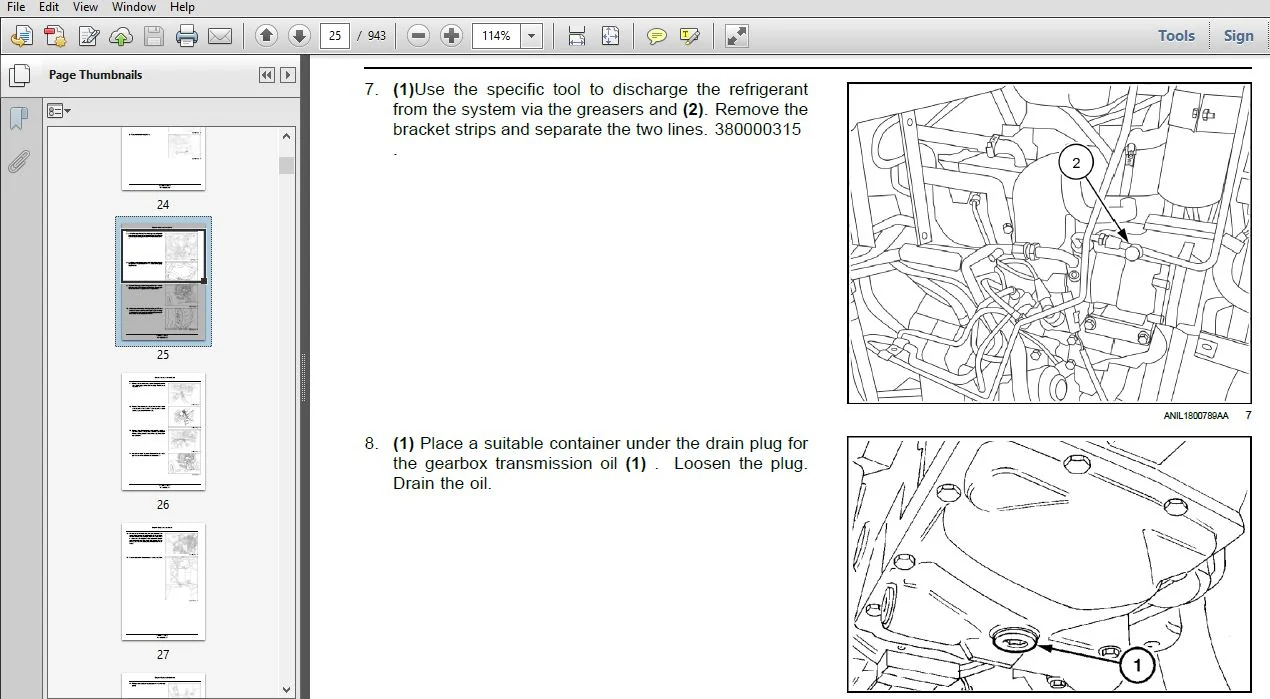
Task: Click the cloud upload icon
Action: 121,37
